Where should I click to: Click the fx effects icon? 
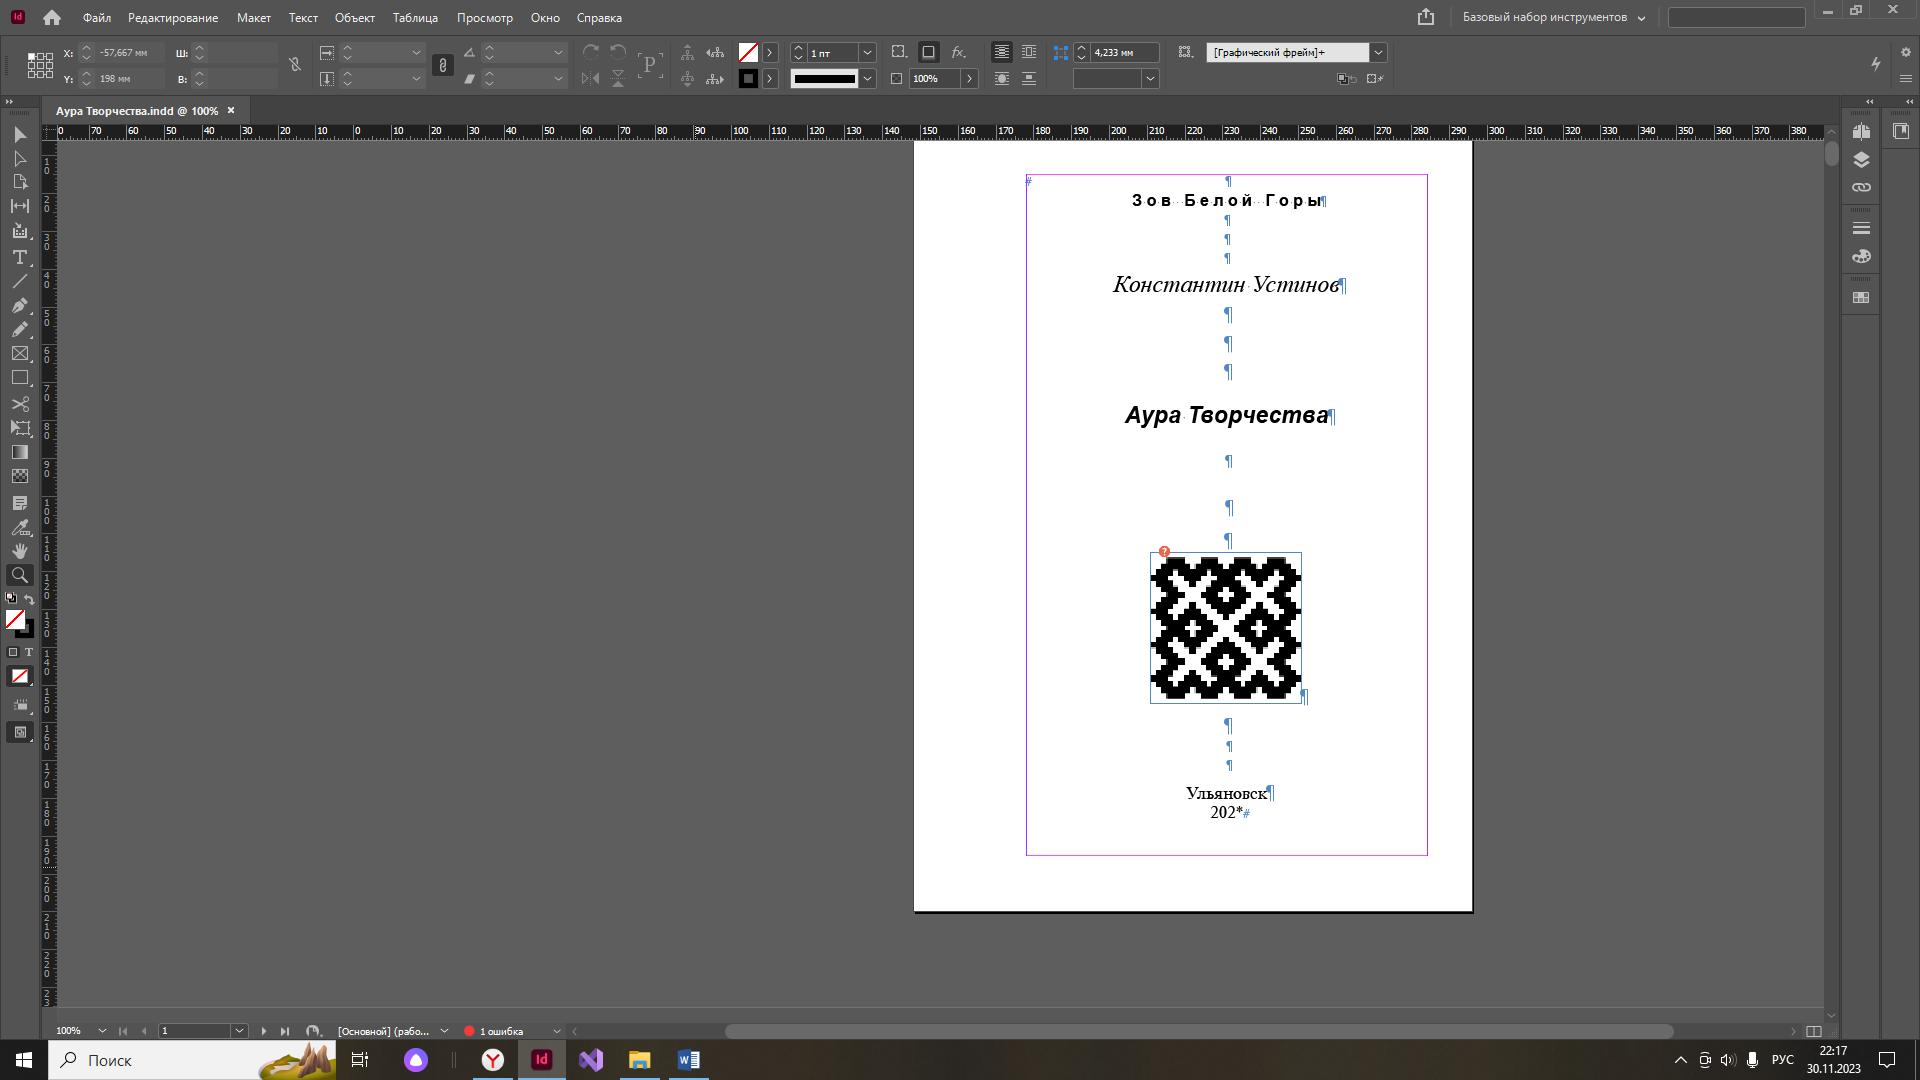[x=958, y=52]
